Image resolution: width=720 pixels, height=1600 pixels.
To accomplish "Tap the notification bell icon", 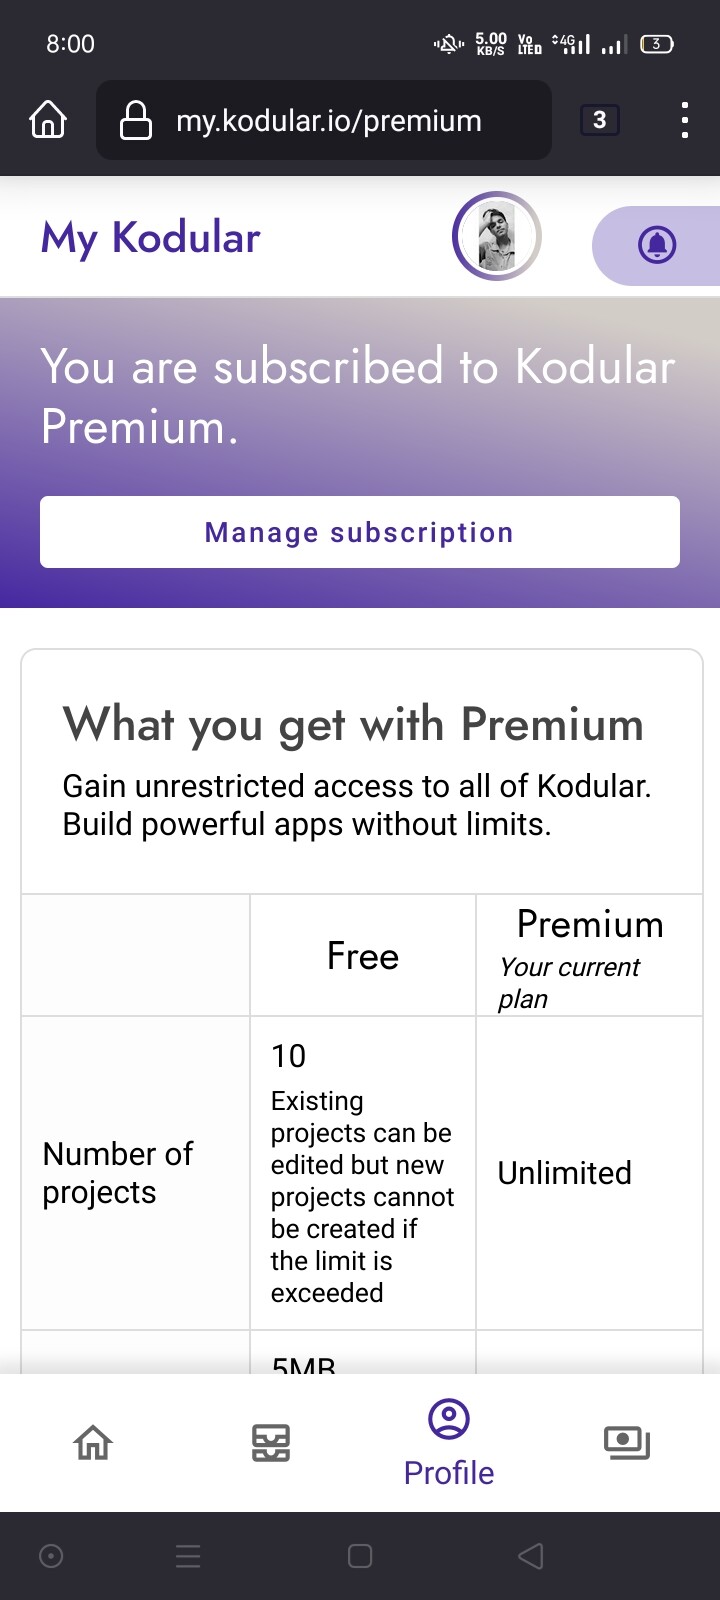I will tap(657, 245).
